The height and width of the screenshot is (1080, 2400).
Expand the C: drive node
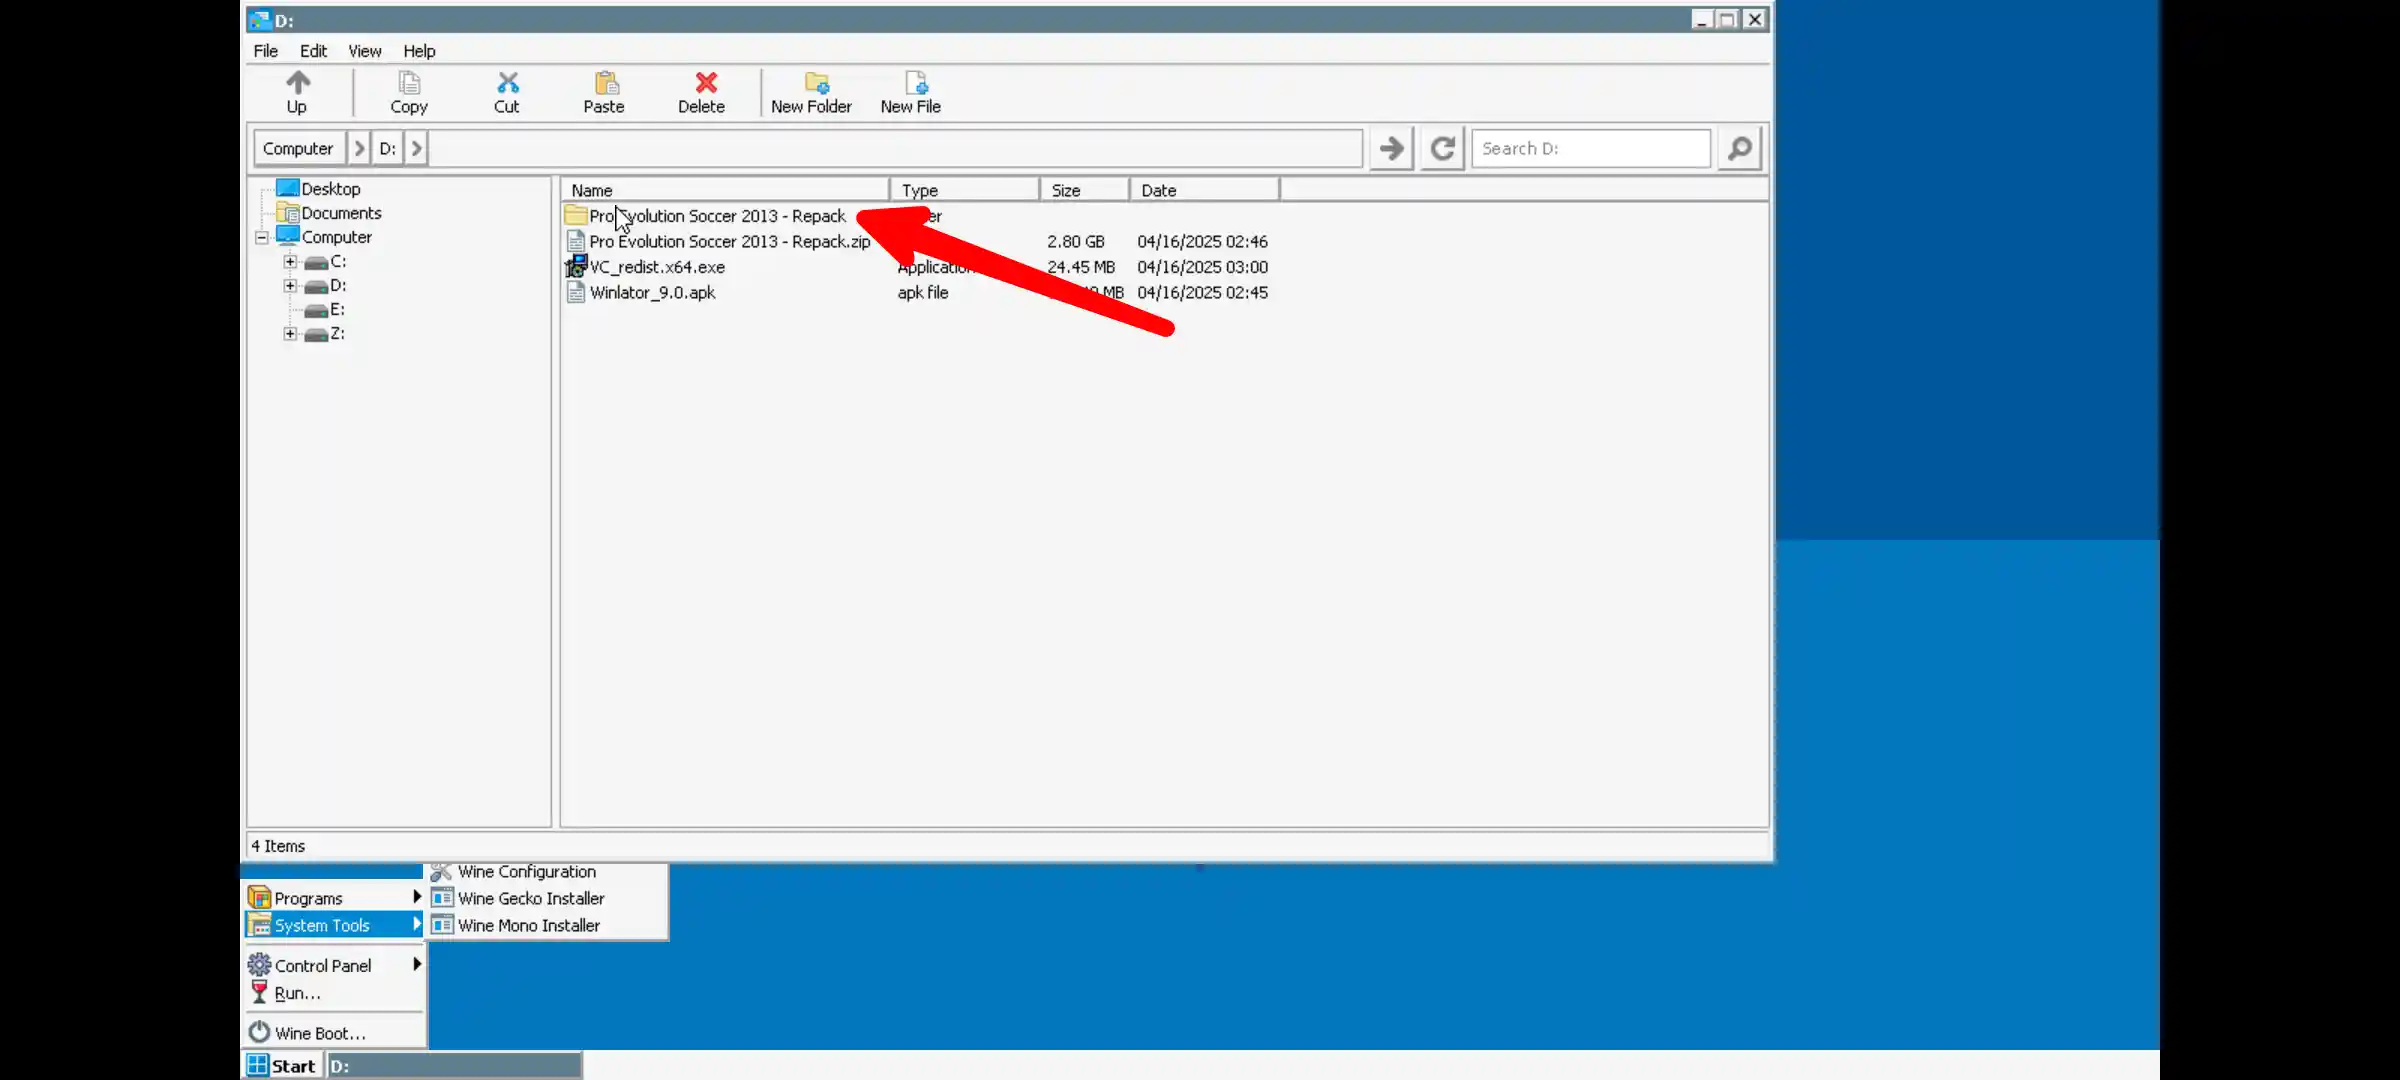coord(290,261)
